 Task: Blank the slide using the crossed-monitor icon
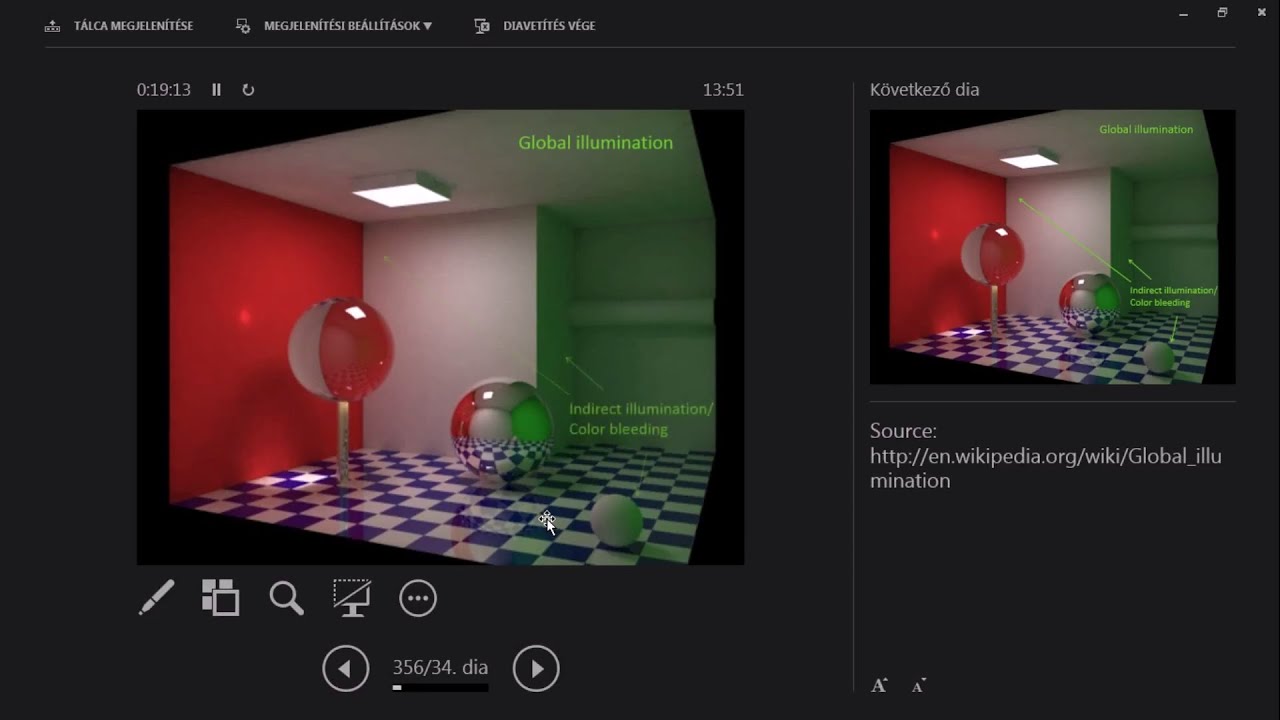pos(352,598)
